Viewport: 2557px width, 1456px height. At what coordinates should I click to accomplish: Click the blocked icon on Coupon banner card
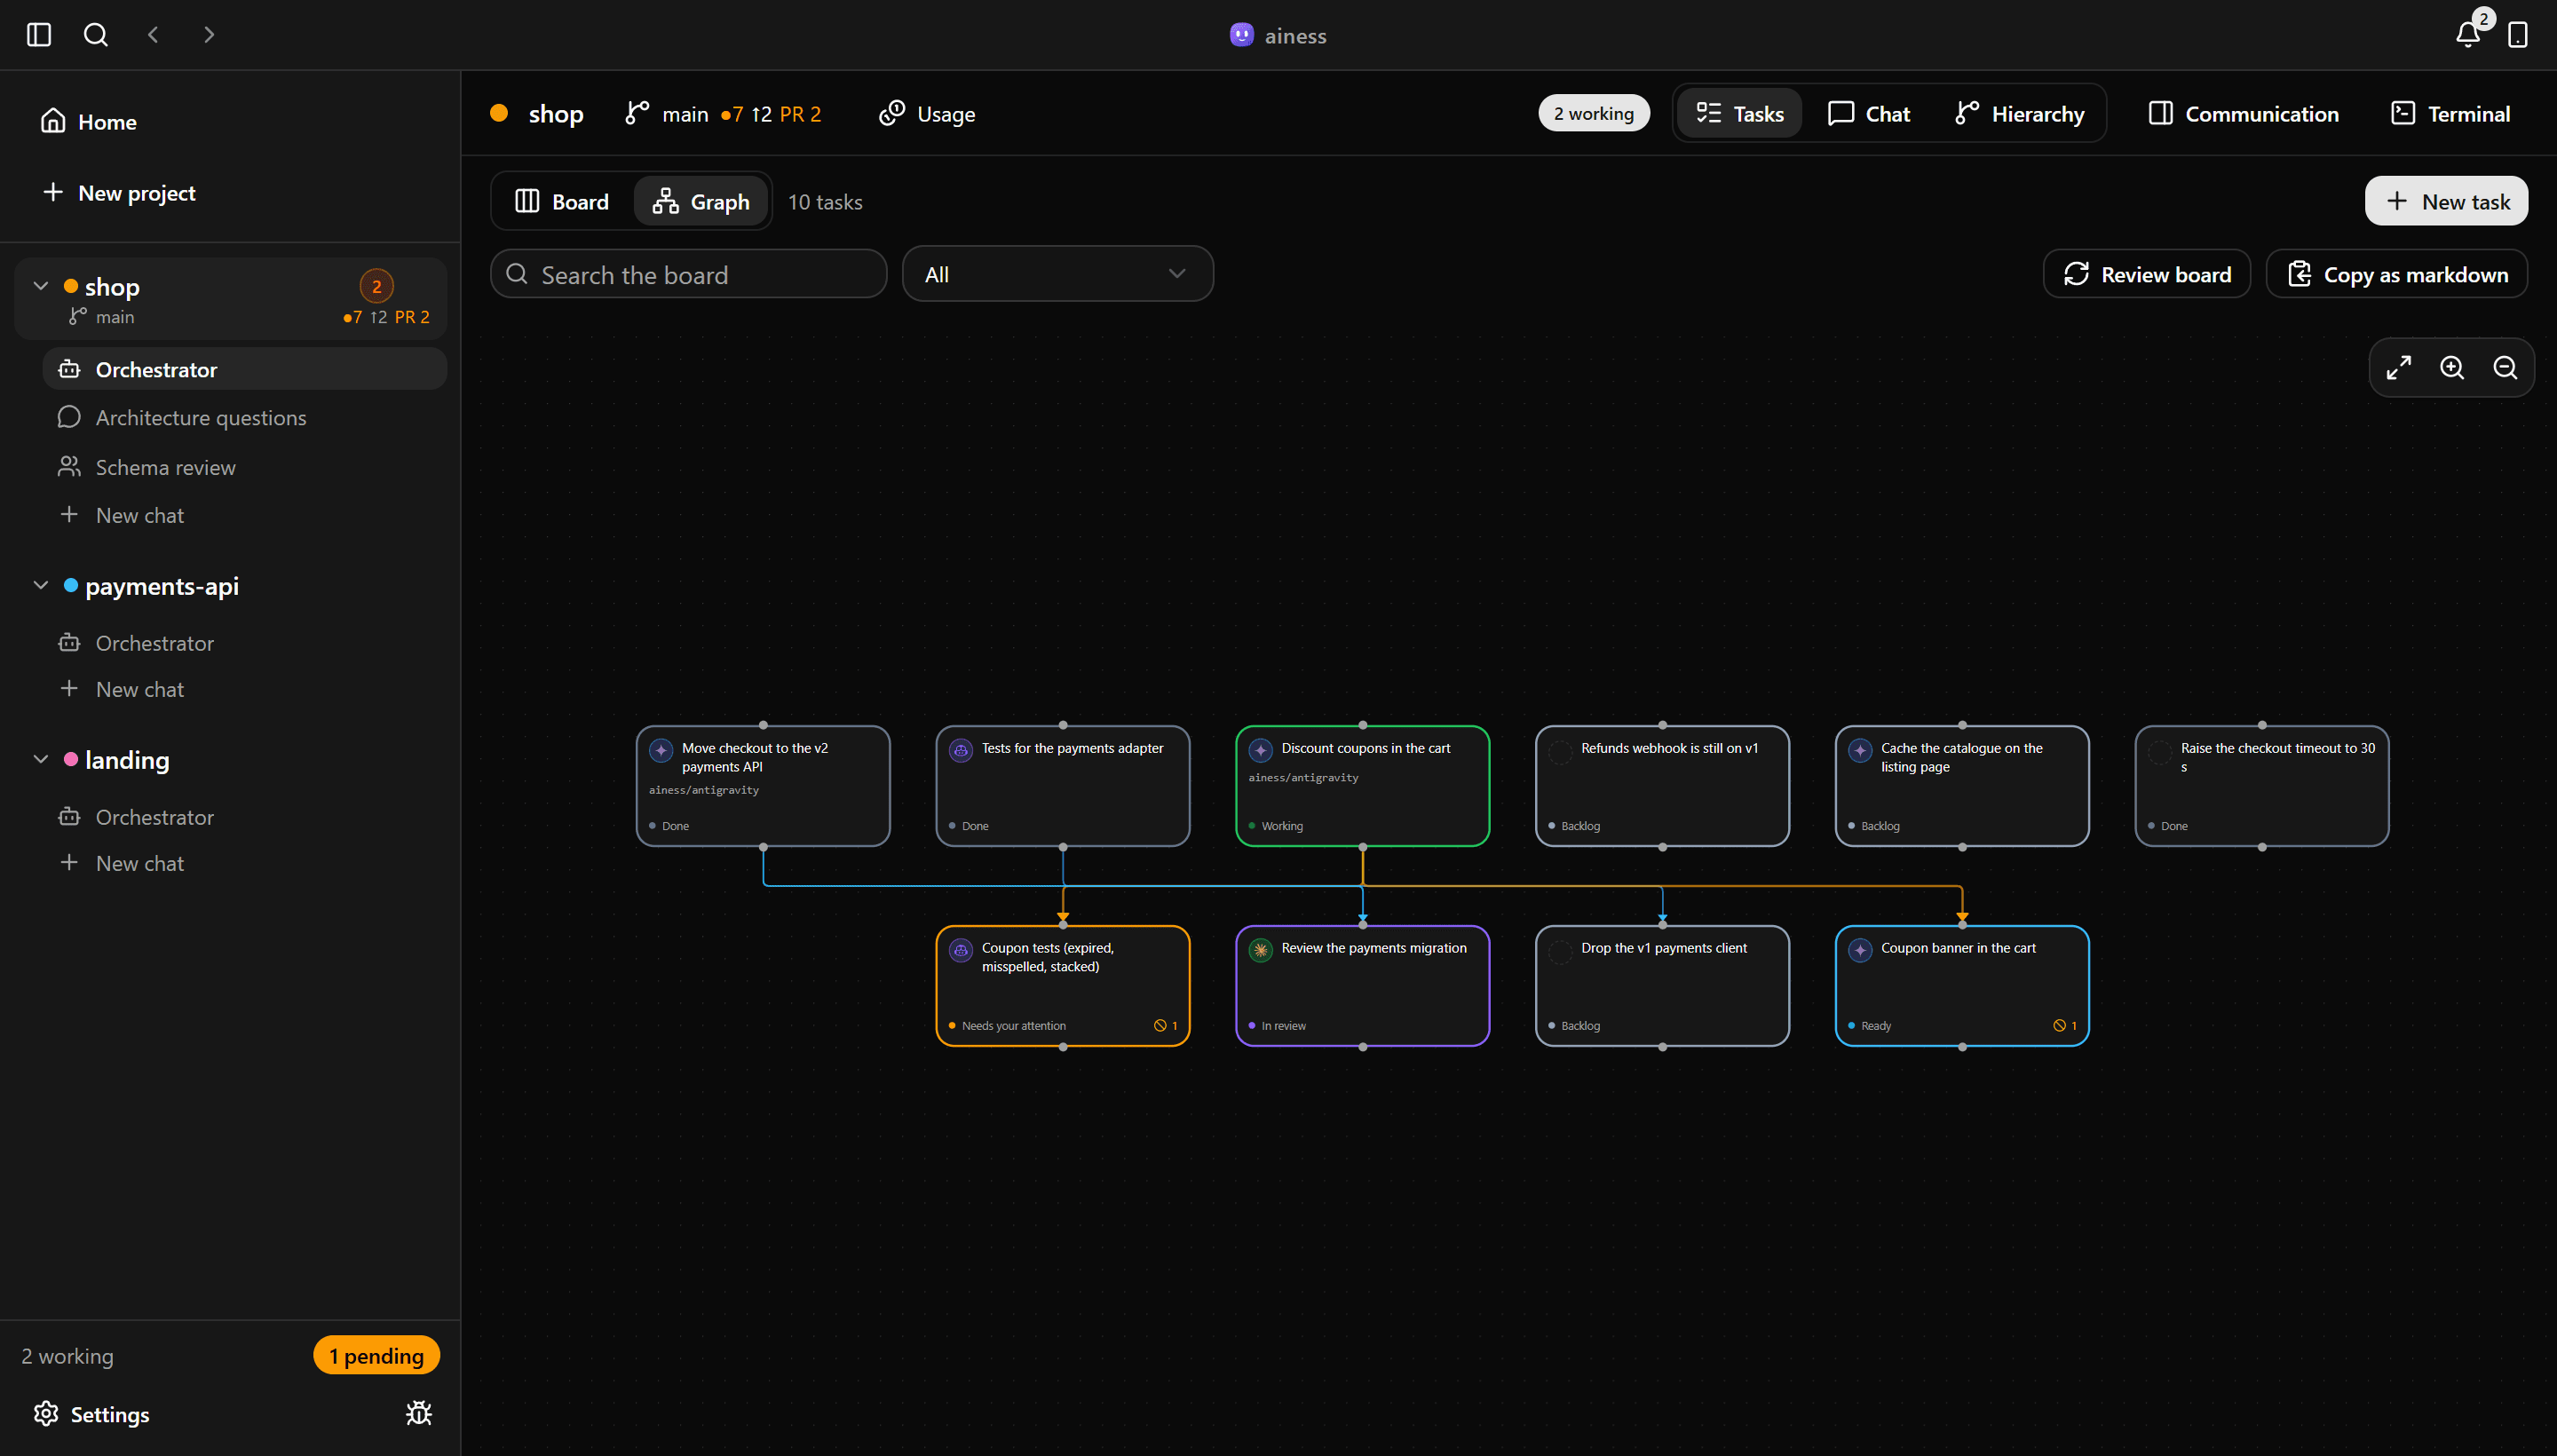pyautogui.click(x=2059, y=1026)
